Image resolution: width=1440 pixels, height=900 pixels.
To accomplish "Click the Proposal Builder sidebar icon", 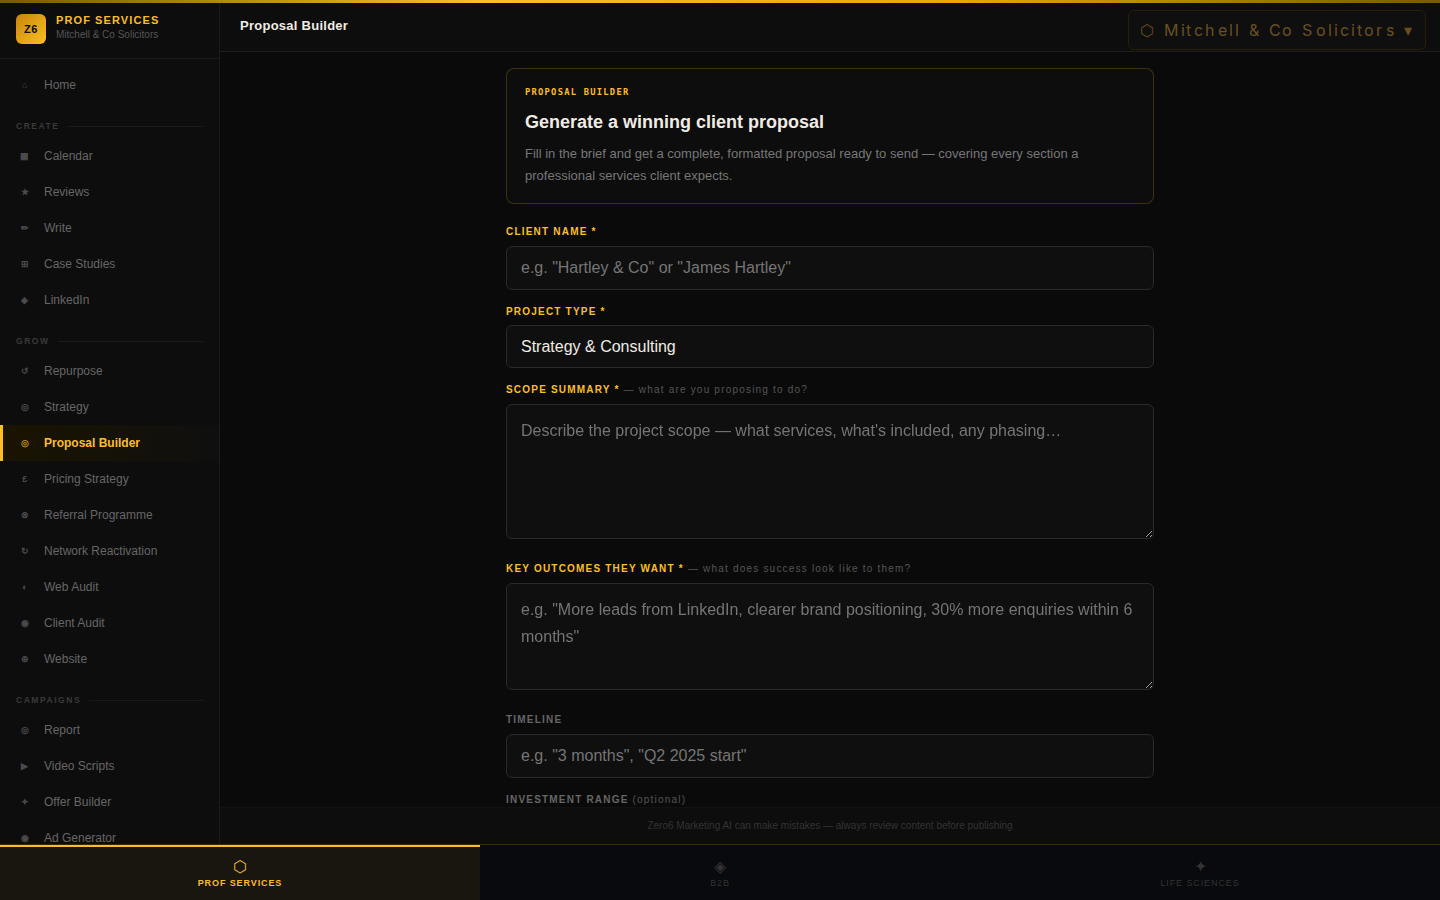I will pos(25,443).
